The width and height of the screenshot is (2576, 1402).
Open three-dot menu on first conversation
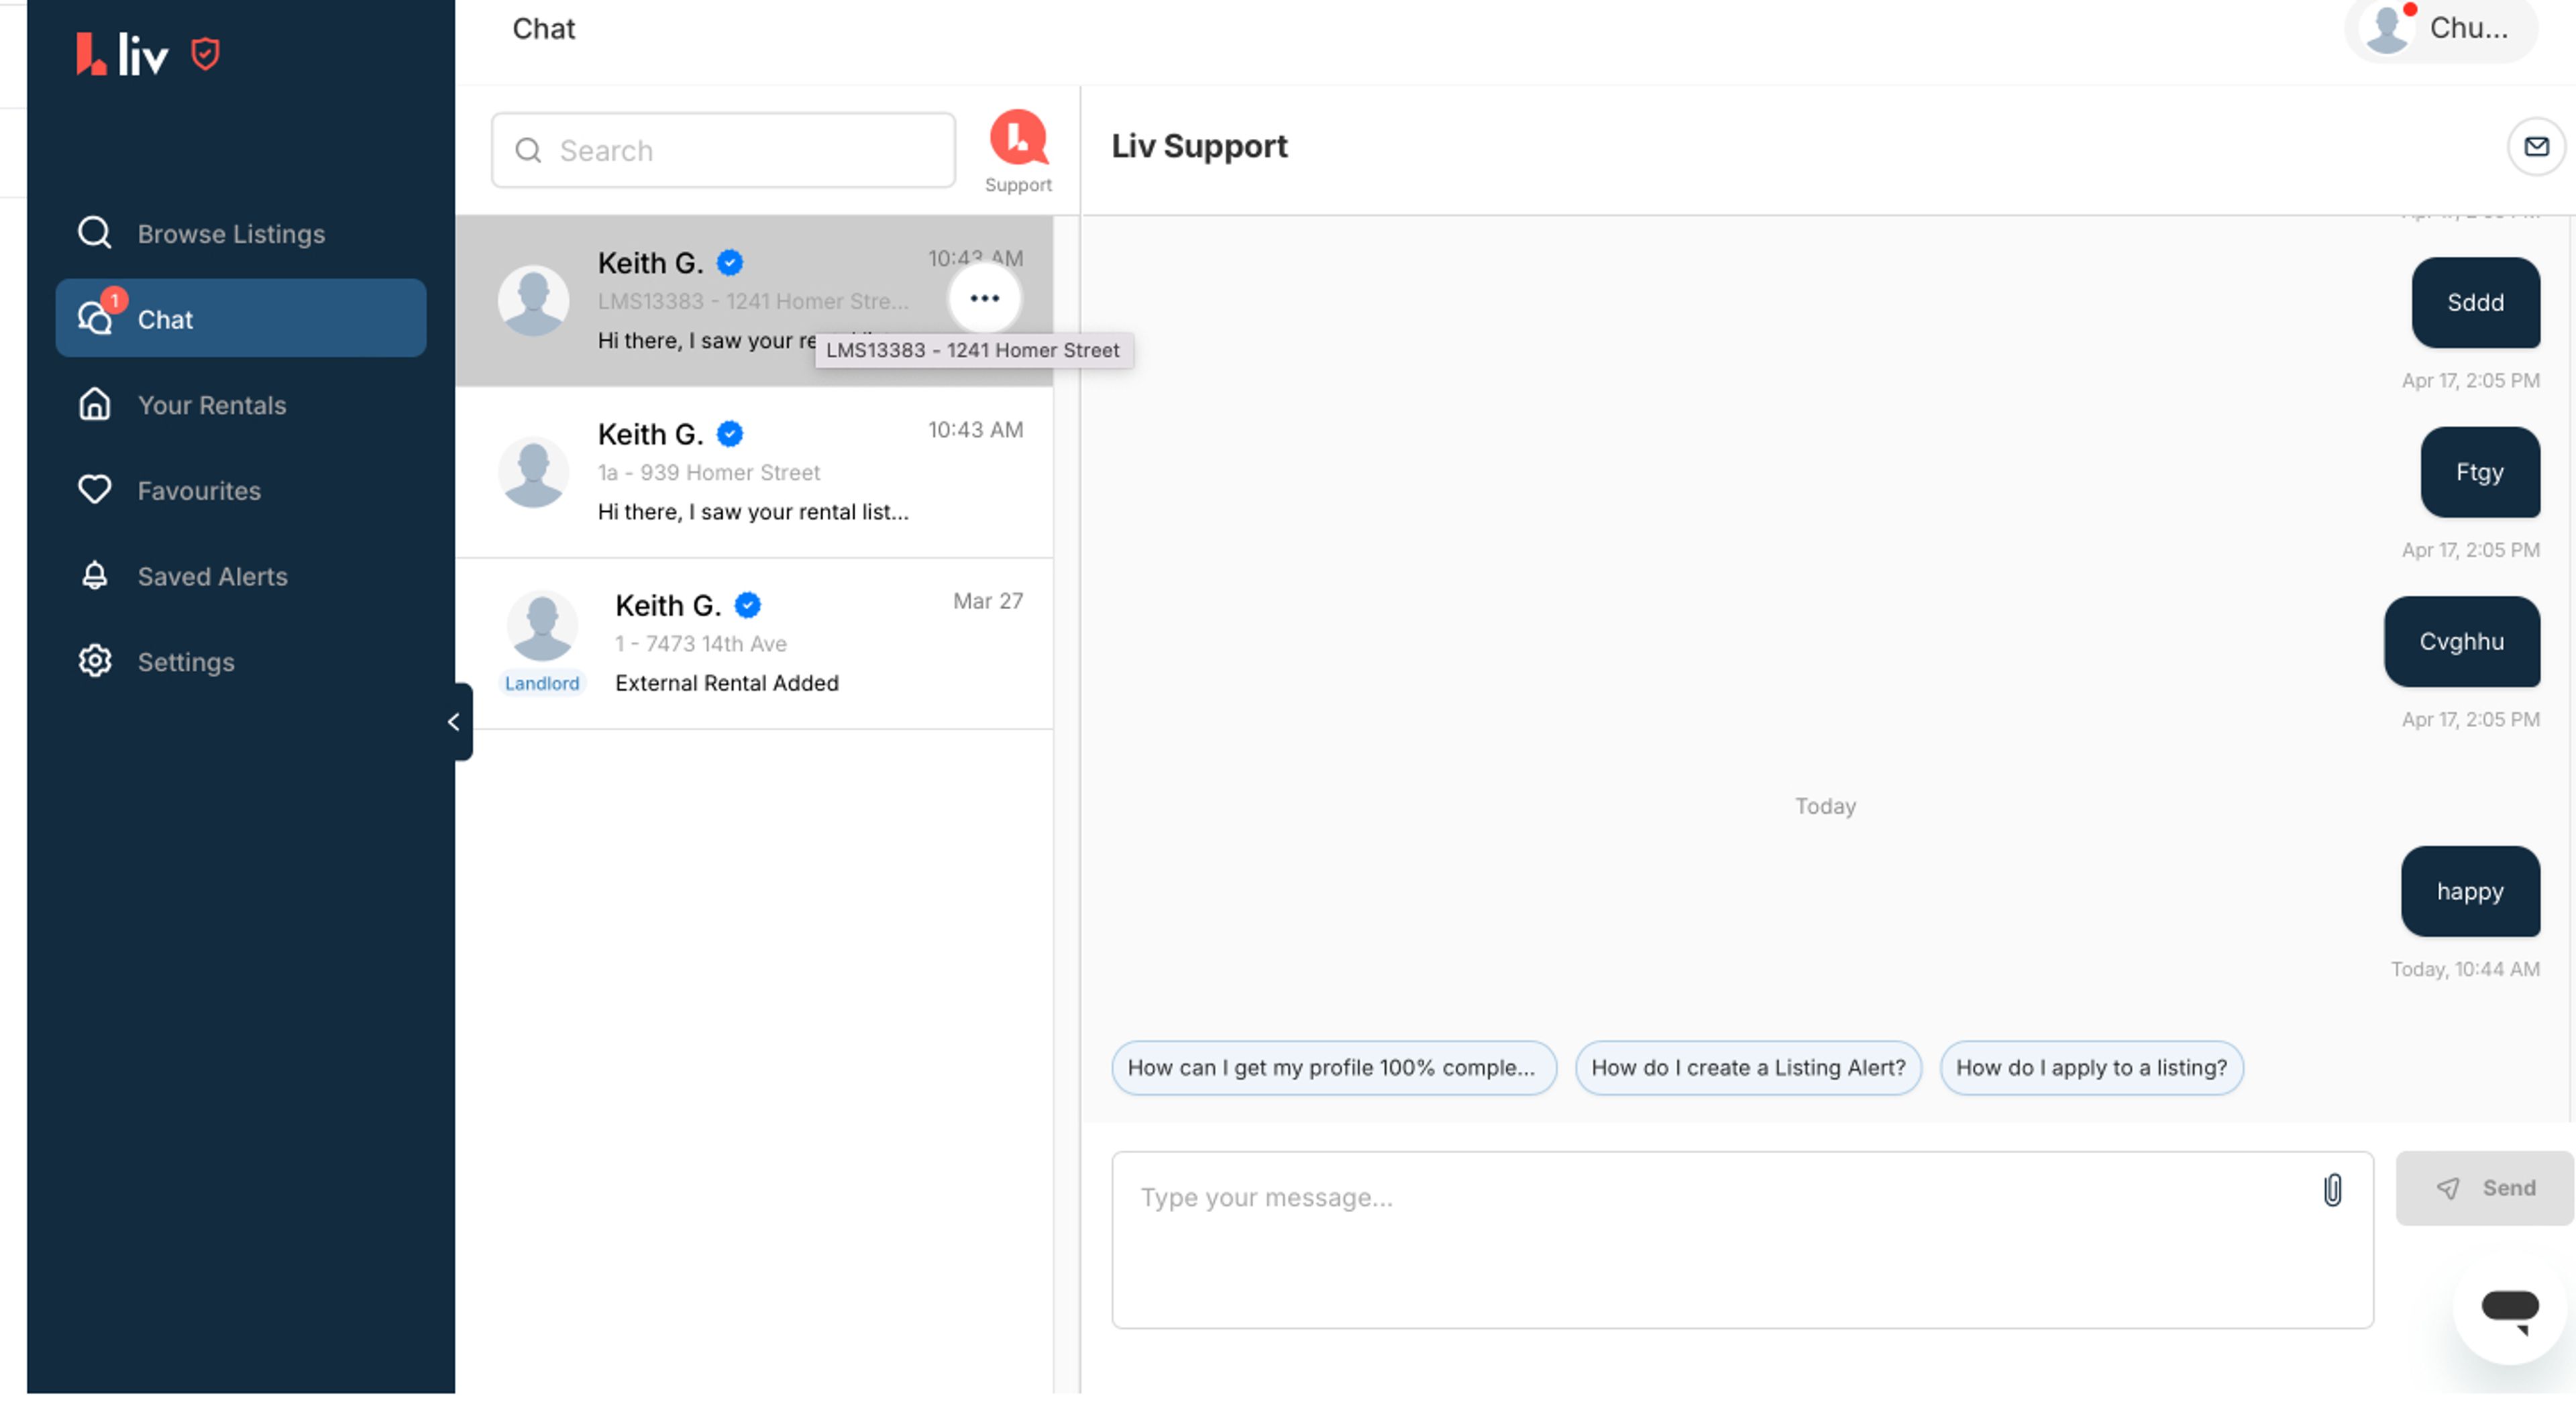point(984,298)
